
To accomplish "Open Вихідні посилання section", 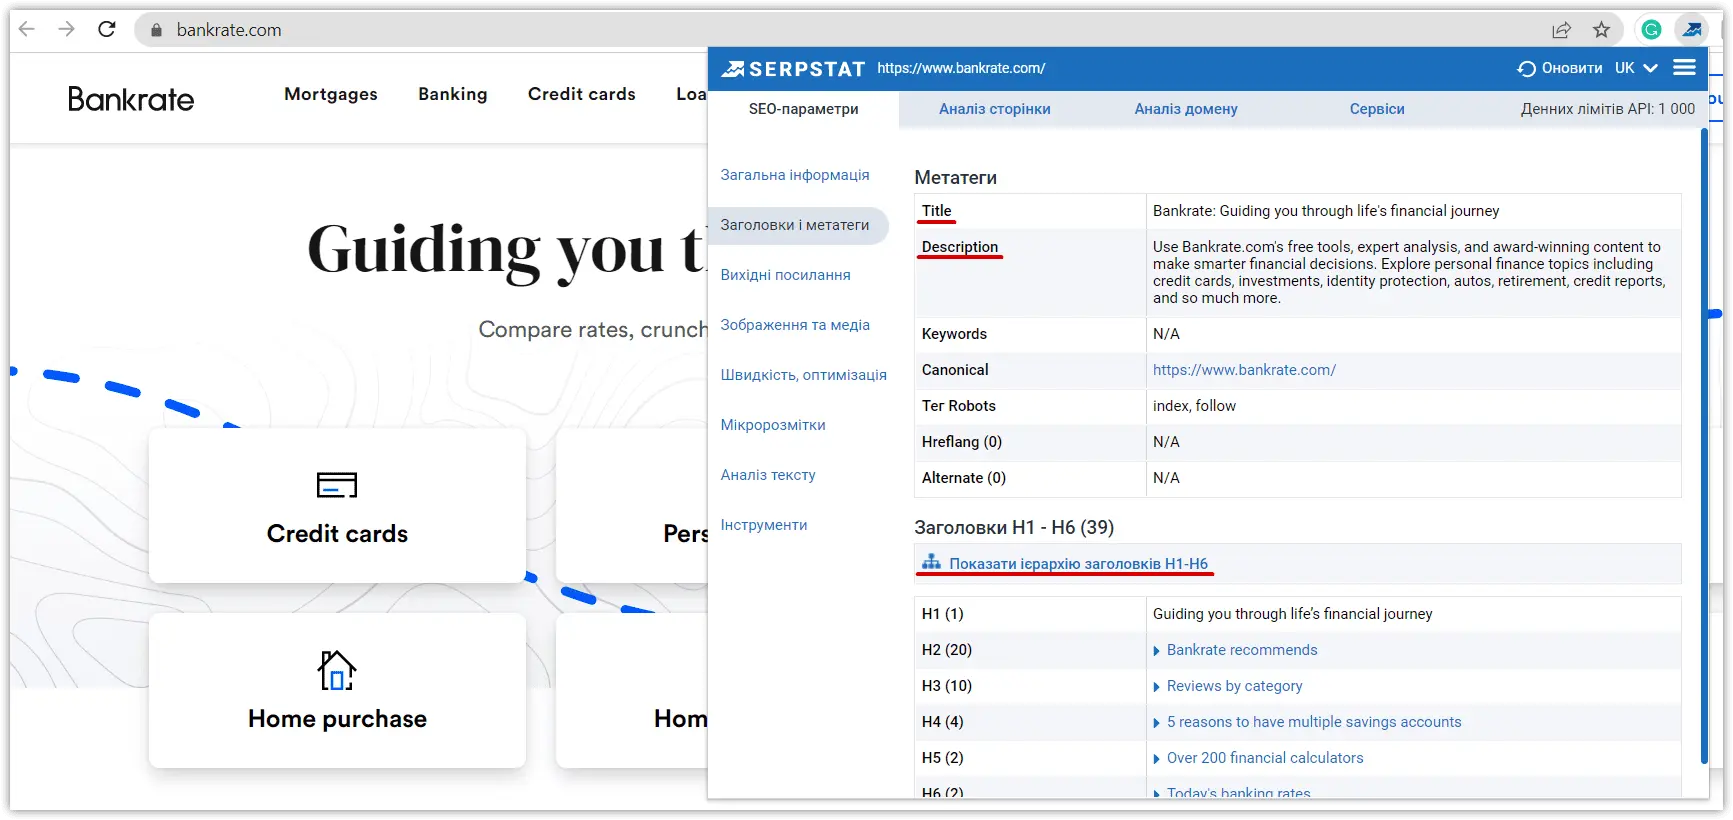I will click(785, 275).
